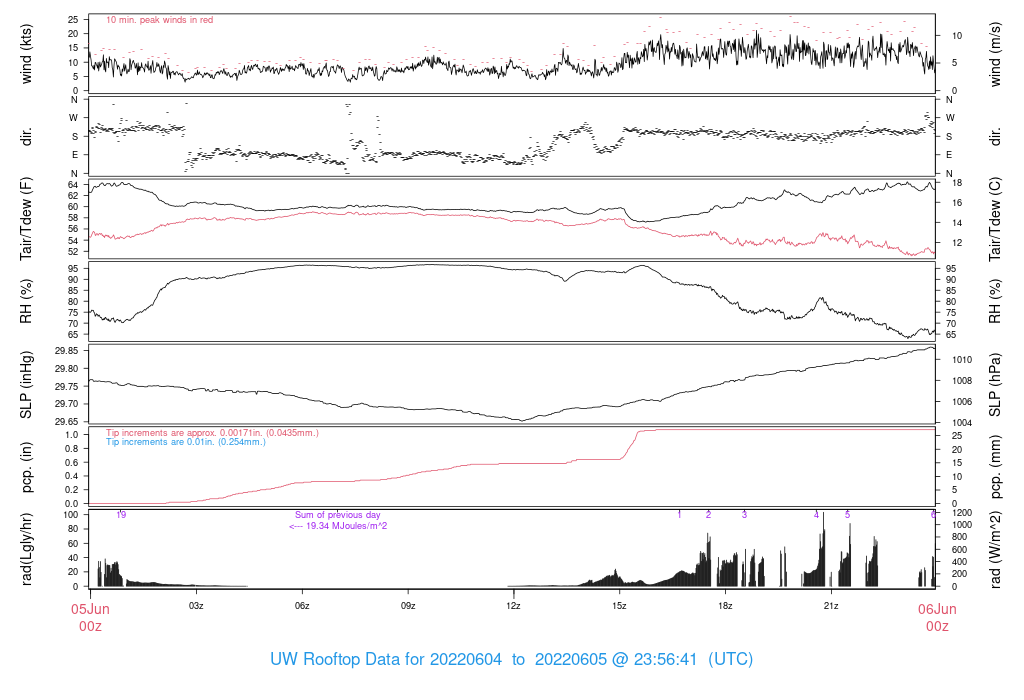Select the '06z' time tick

pyautogui.click(x=302, y=606)
